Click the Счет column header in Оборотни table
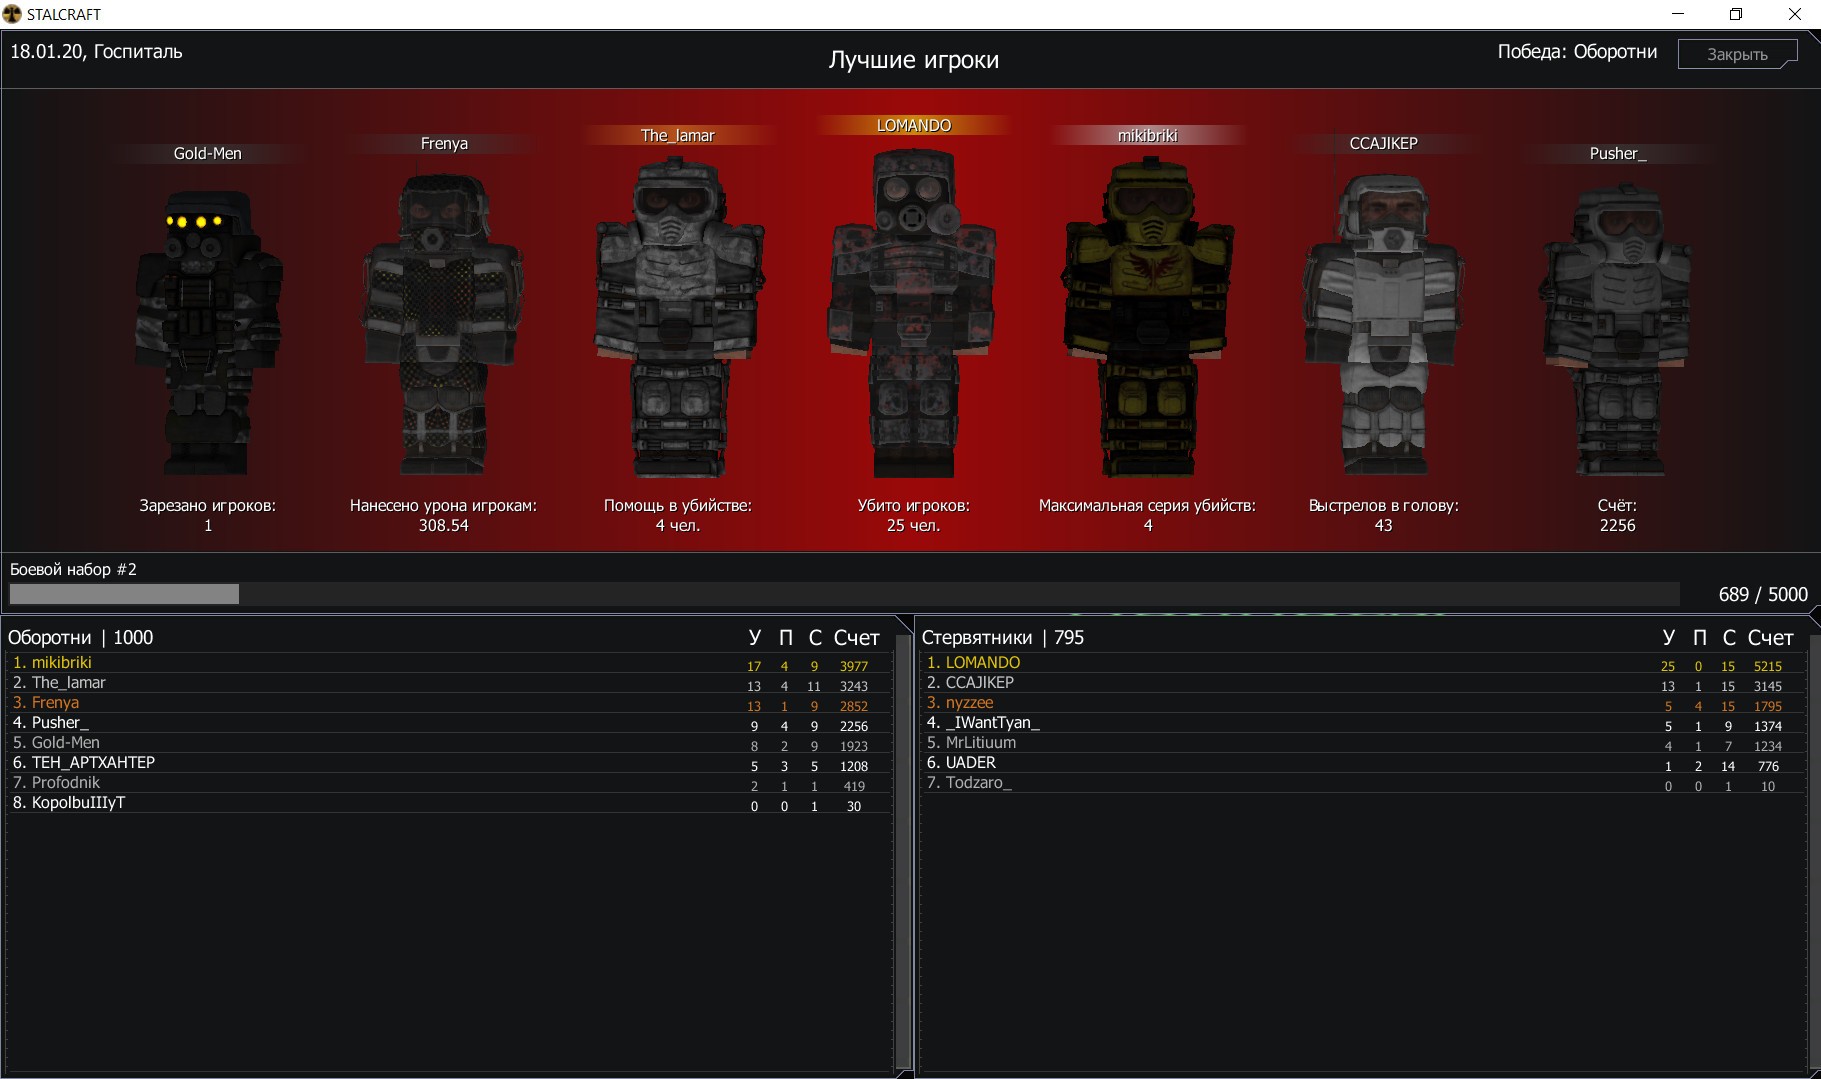 click(857, 638)
